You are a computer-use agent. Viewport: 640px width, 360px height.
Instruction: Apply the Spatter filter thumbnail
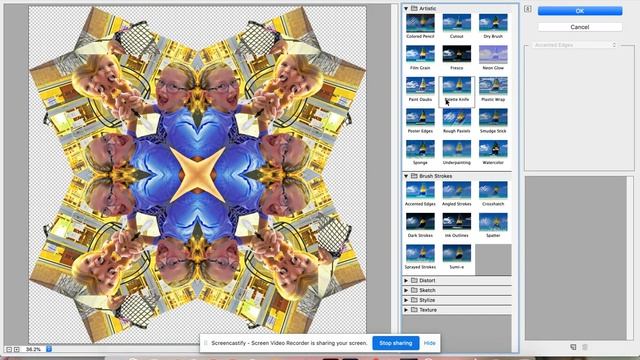(x=493, y=222)
